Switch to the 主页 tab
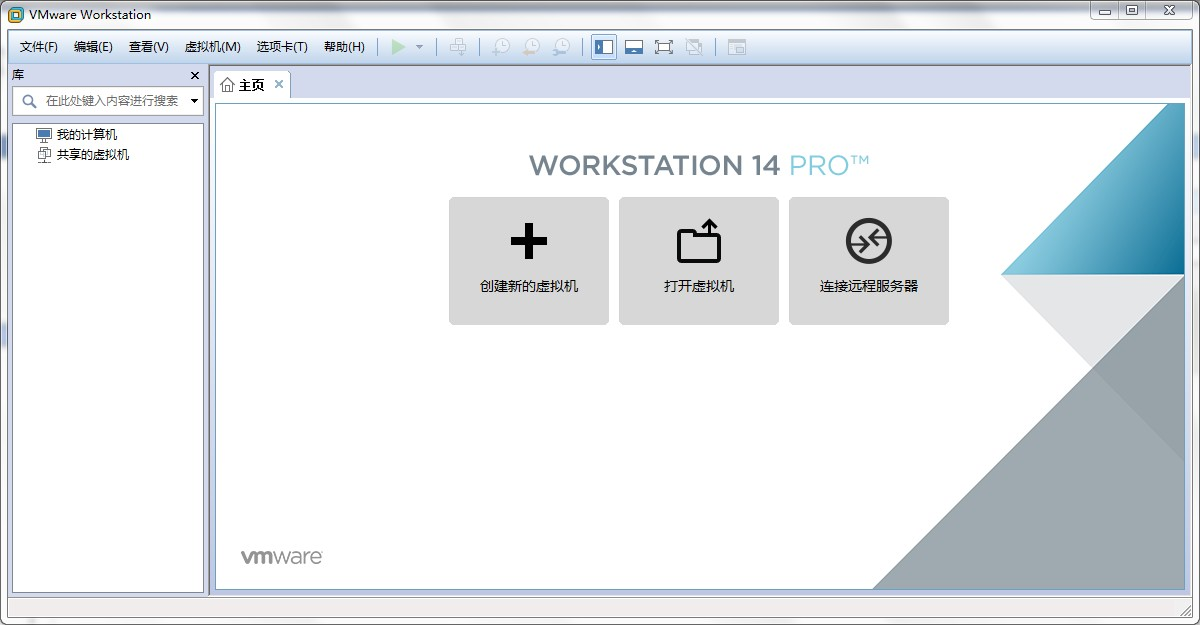Viewport: 1200px width, 625px height. click(x=251, y=85)
